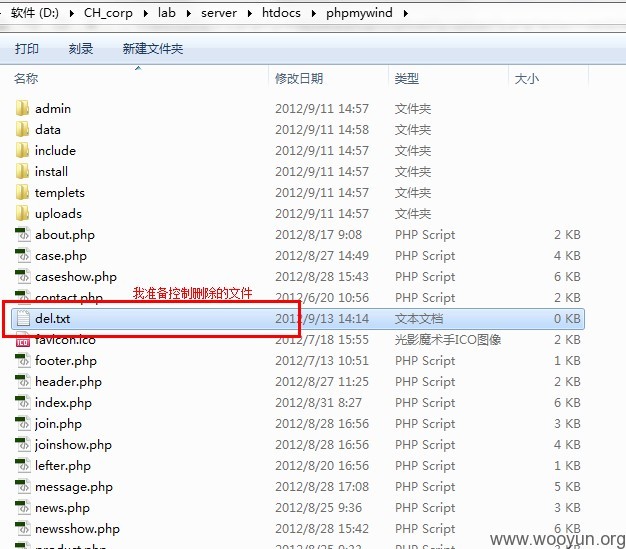Navigate to lab breadcrumb segment
Screen dimensions: 626x549
167,13
